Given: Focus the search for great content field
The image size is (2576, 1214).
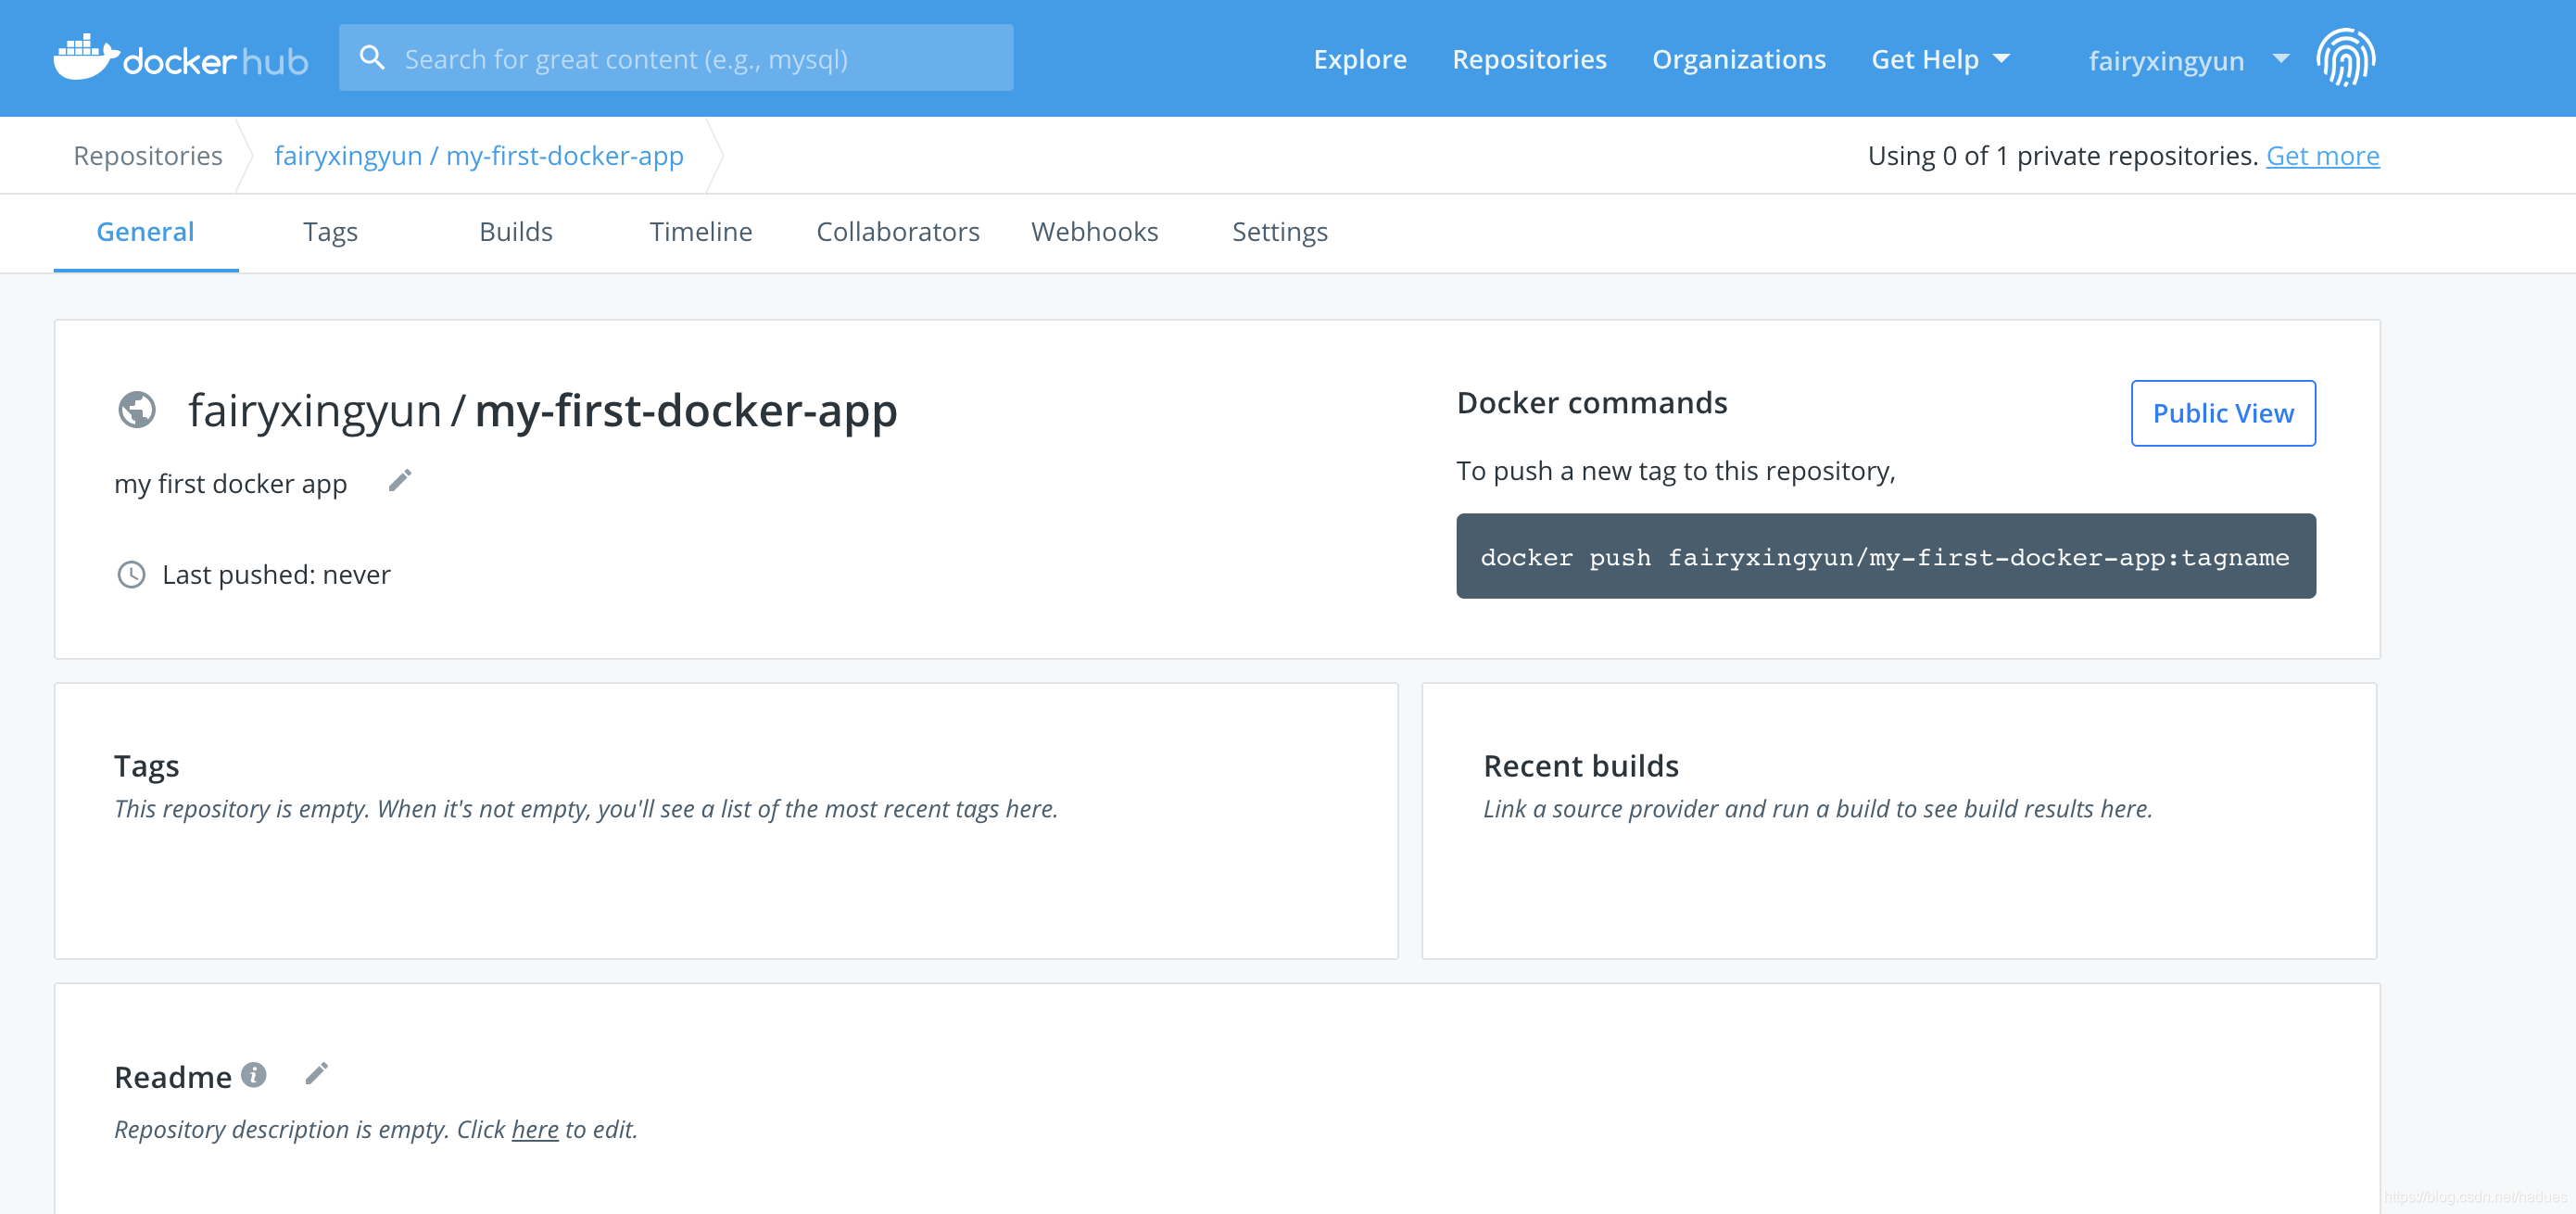Looking at the screenshot, I should [x=676, y=58].
